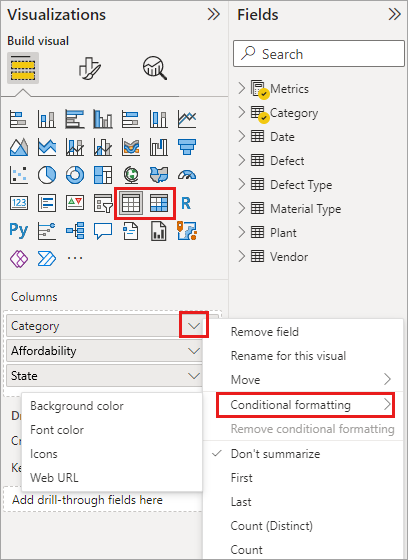Choose Background color formatting option
The image size is (408, 560).
[x=77, y=406]
